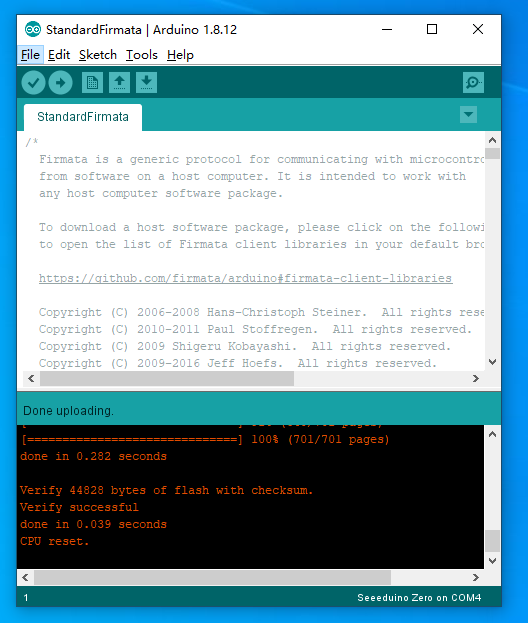
Task: Click editor vertical scrollbar down arrow
Action: [x=493, y=362]
